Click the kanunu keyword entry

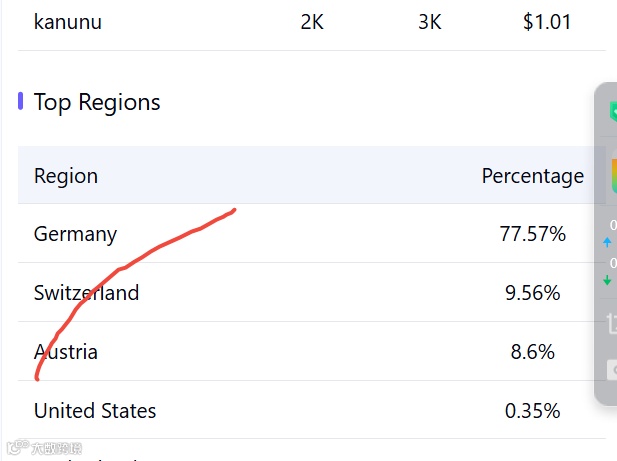coord(67,22)
